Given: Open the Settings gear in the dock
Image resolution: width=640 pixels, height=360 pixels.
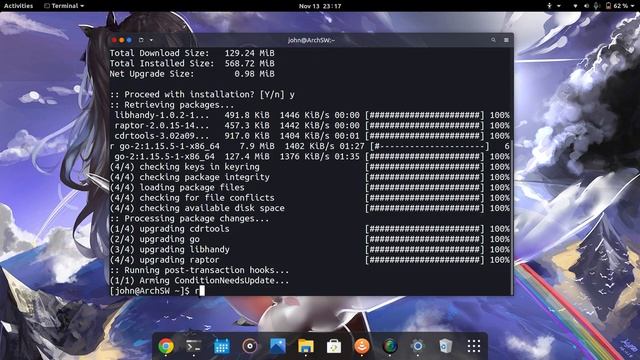Looking at the screenshot, I should click(418, 346).
